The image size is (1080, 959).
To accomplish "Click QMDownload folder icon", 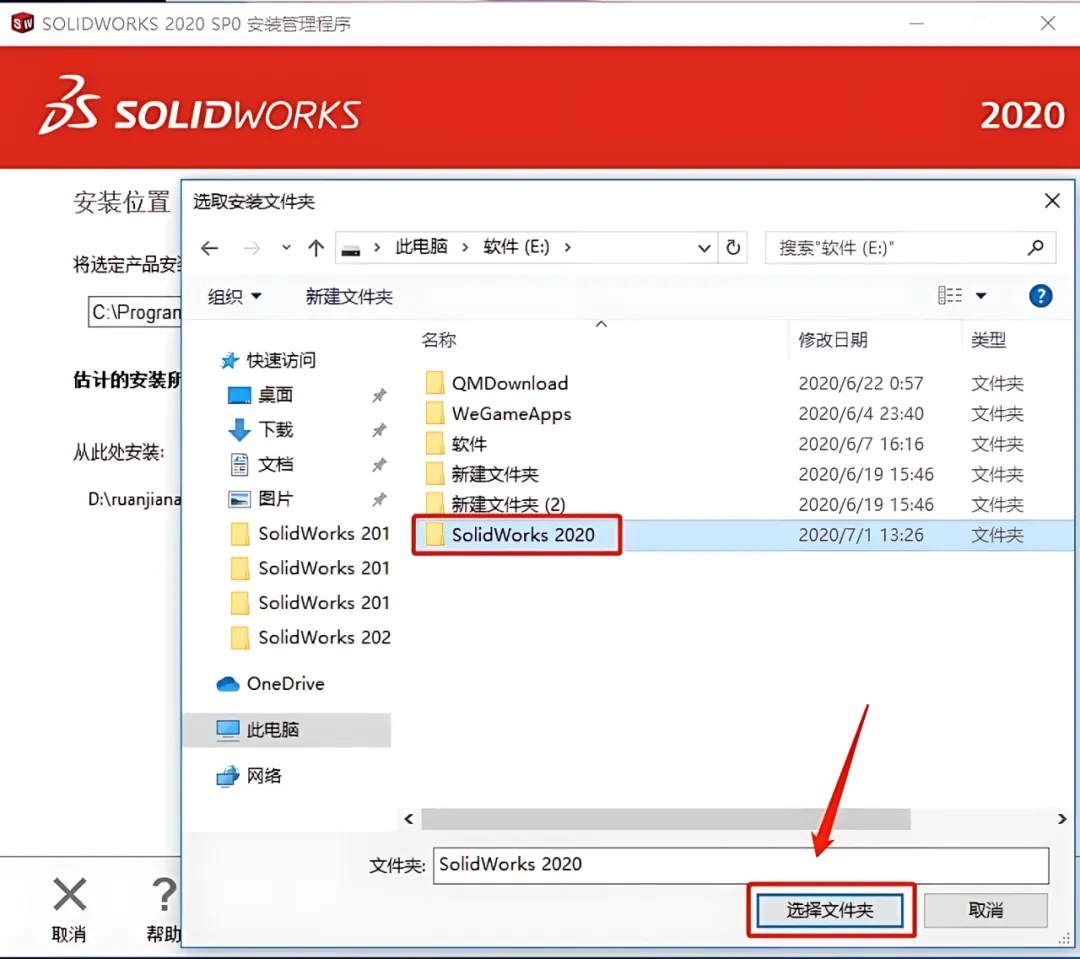I will [435, 382].
